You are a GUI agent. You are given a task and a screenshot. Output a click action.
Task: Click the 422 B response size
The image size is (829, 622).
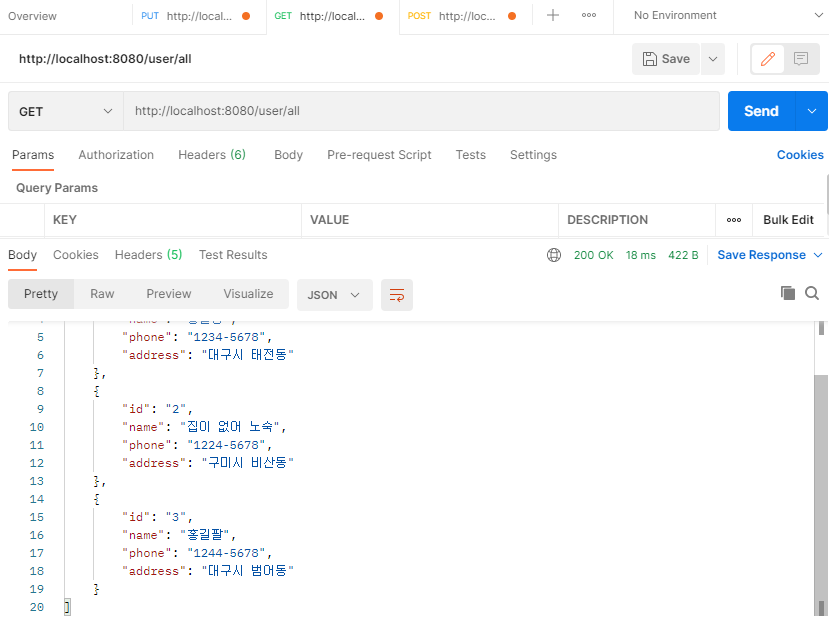click(x=683, y=255)
